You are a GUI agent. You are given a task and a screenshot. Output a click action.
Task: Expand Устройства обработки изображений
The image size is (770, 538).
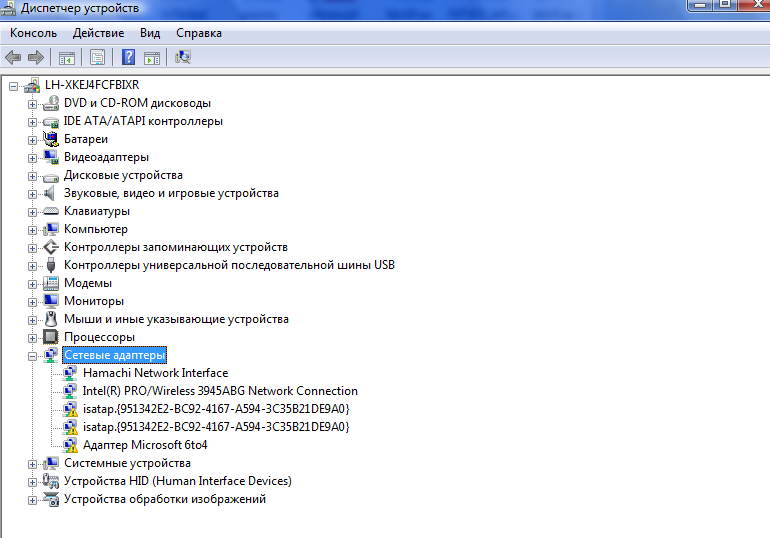coord(32,500)
